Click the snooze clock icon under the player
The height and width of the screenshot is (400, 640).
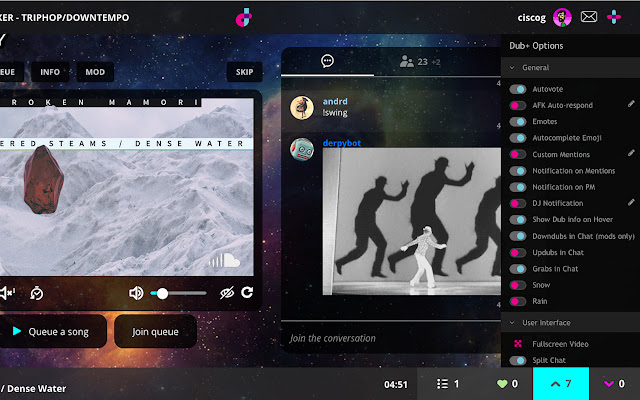[x=38, y=293]
